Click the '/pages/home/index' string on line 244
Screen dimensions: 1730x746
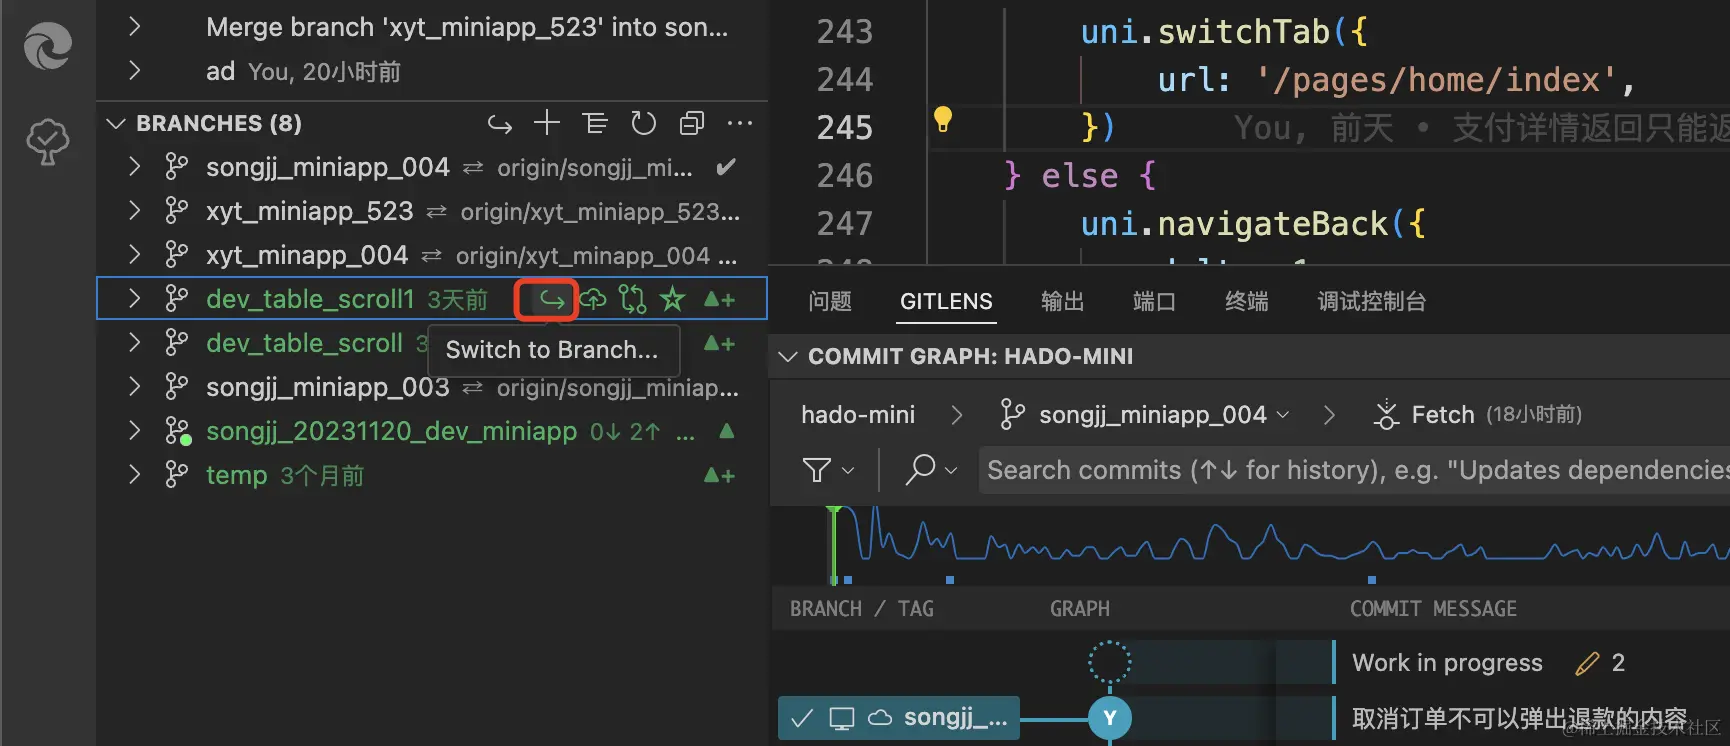1436,80
